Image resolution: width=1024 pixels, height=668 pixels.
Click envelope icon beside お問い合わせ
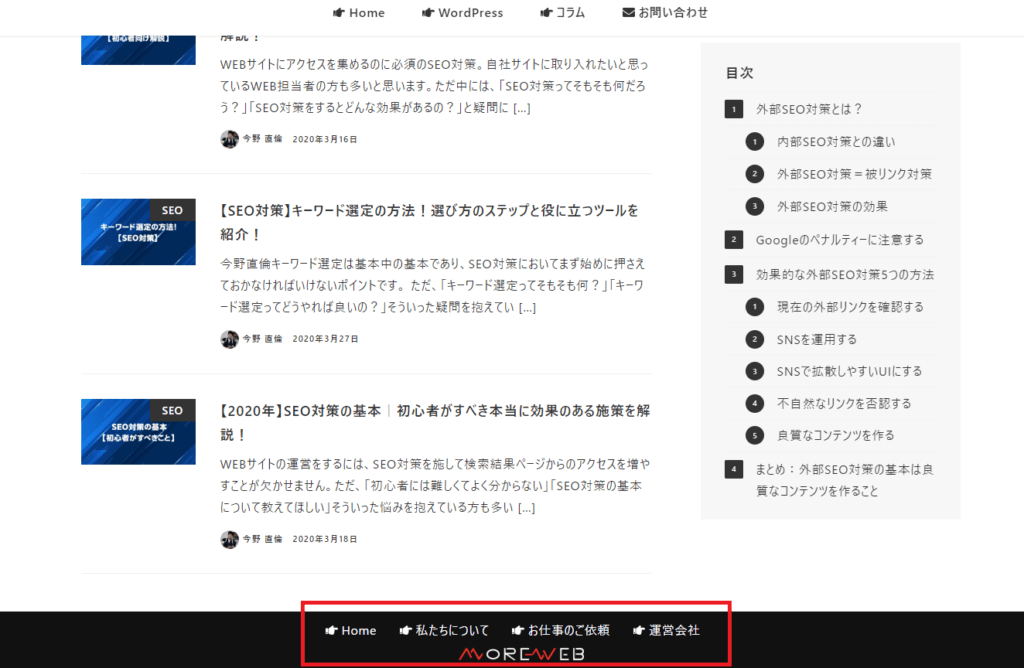point(628,12)
